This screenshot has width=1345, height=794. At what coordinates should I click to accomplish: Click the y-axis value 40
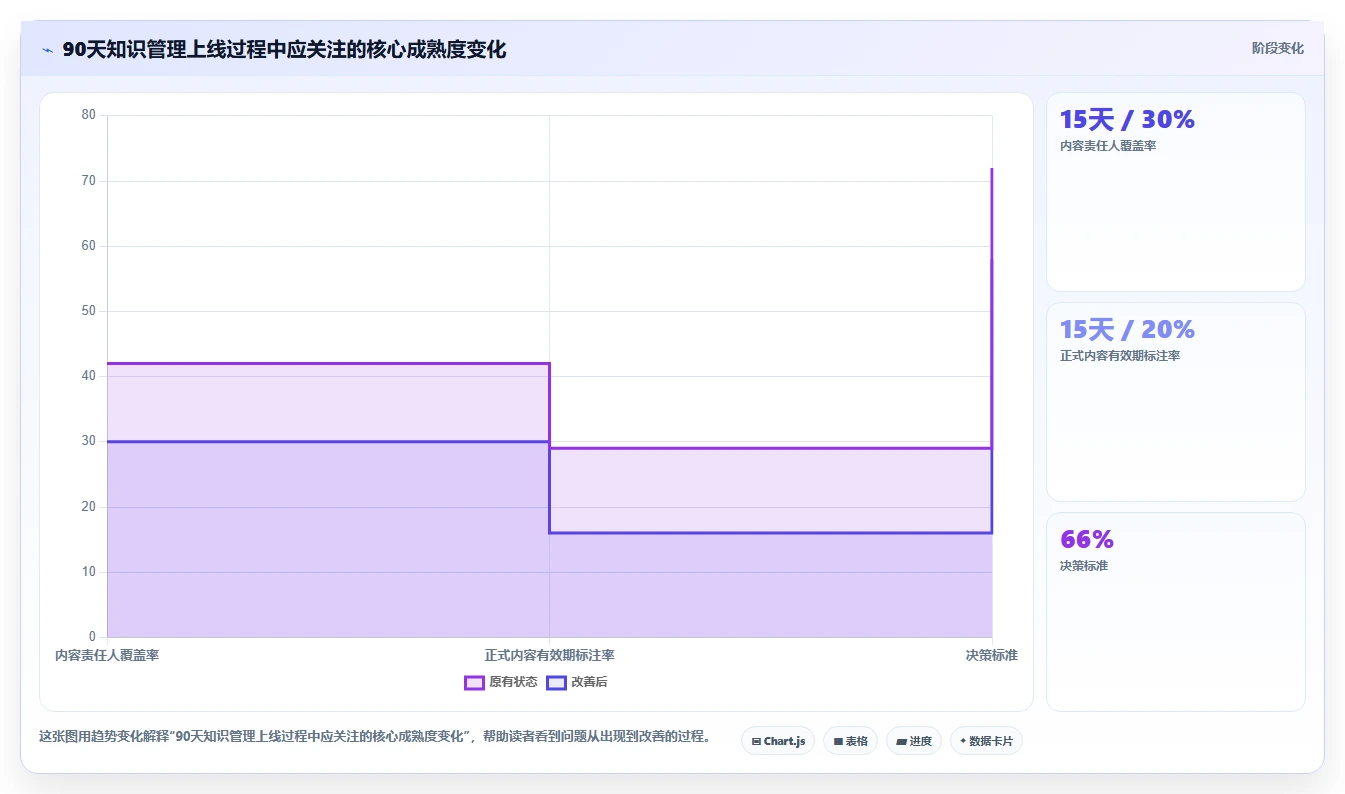pos(88,376)
